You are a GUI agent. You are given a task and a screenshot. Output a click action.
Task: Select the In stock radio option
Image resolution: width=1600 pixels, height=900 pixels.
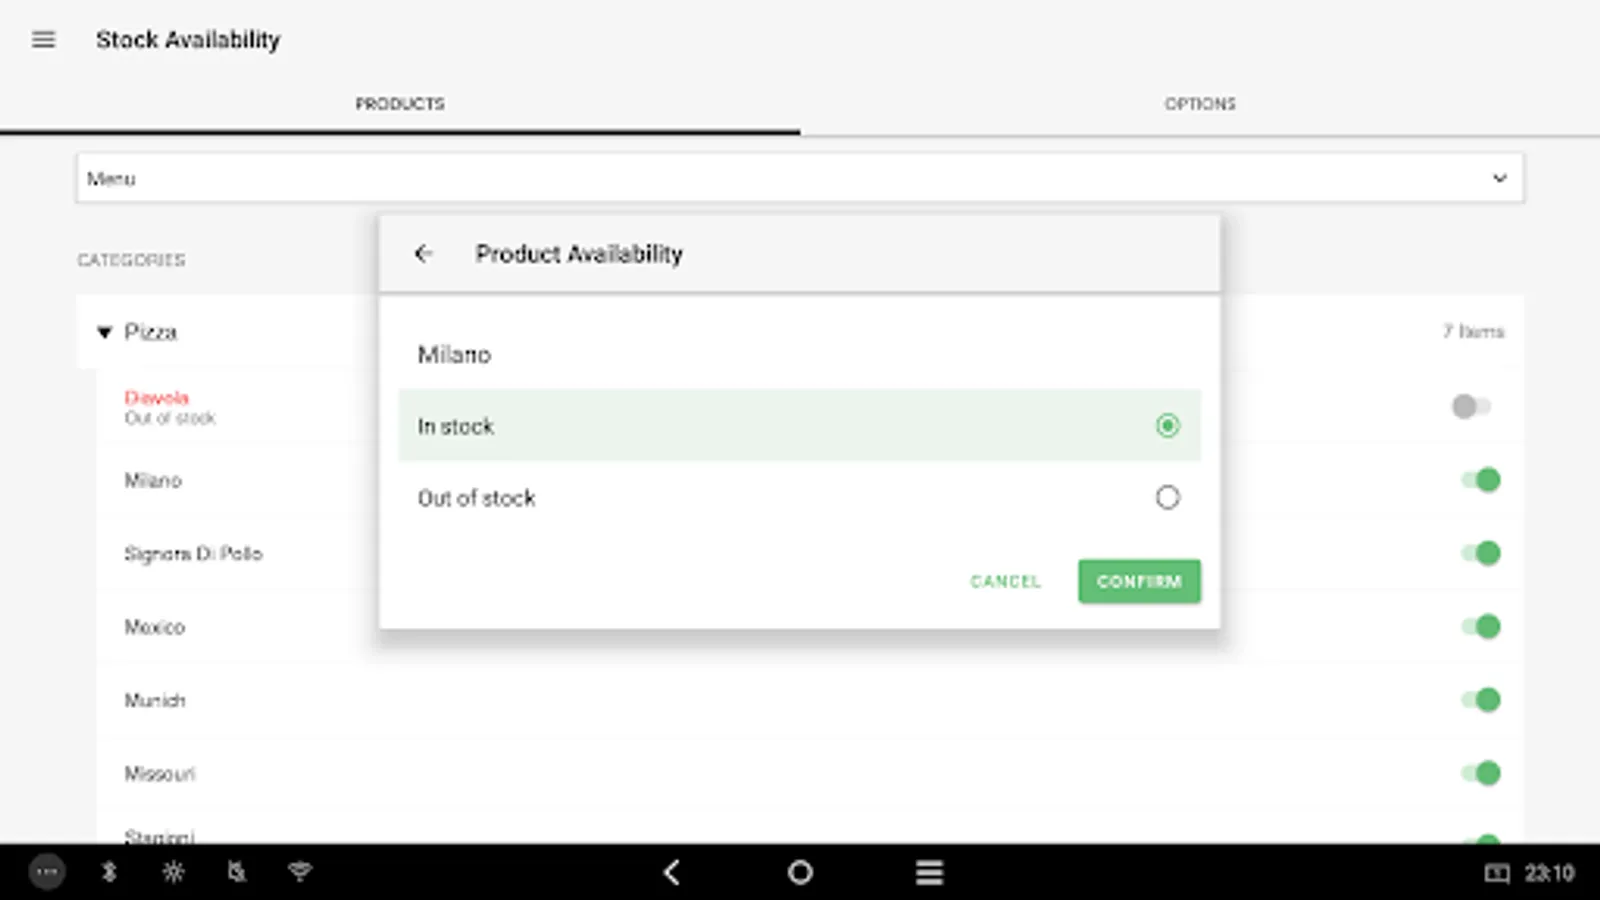[1167, 426]
